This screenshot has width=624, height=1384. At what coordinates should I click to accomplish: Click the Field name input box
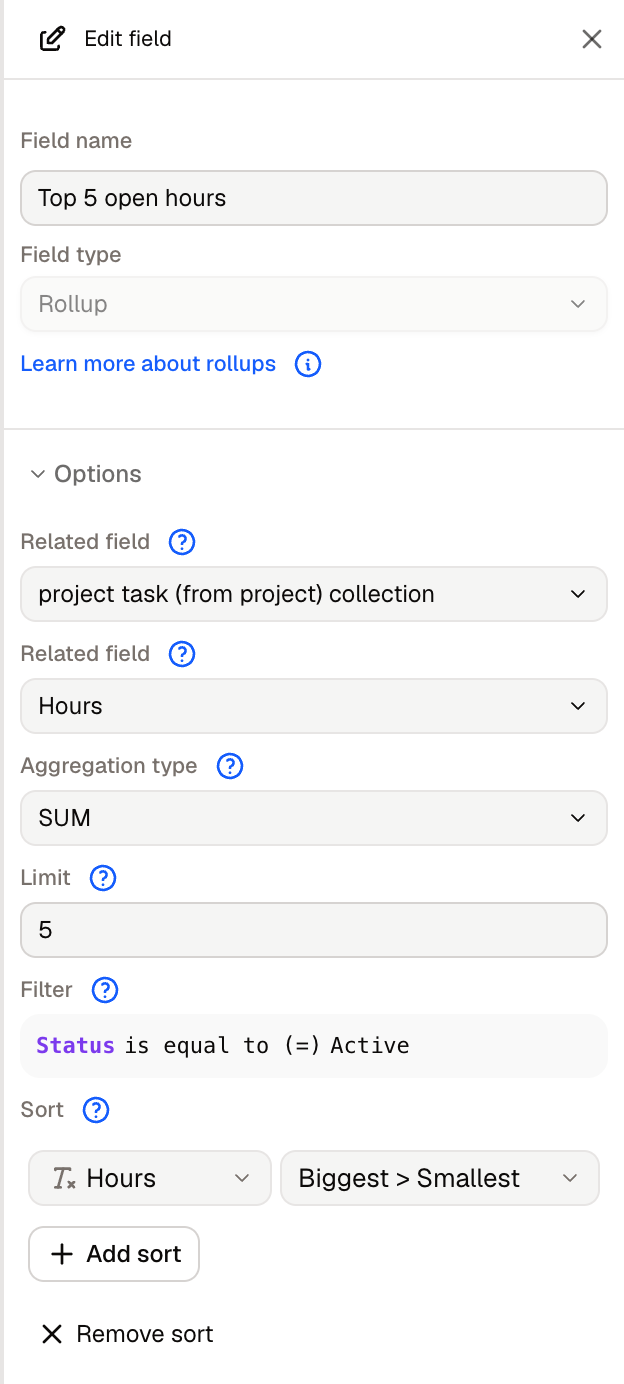(x=314, y=198)
